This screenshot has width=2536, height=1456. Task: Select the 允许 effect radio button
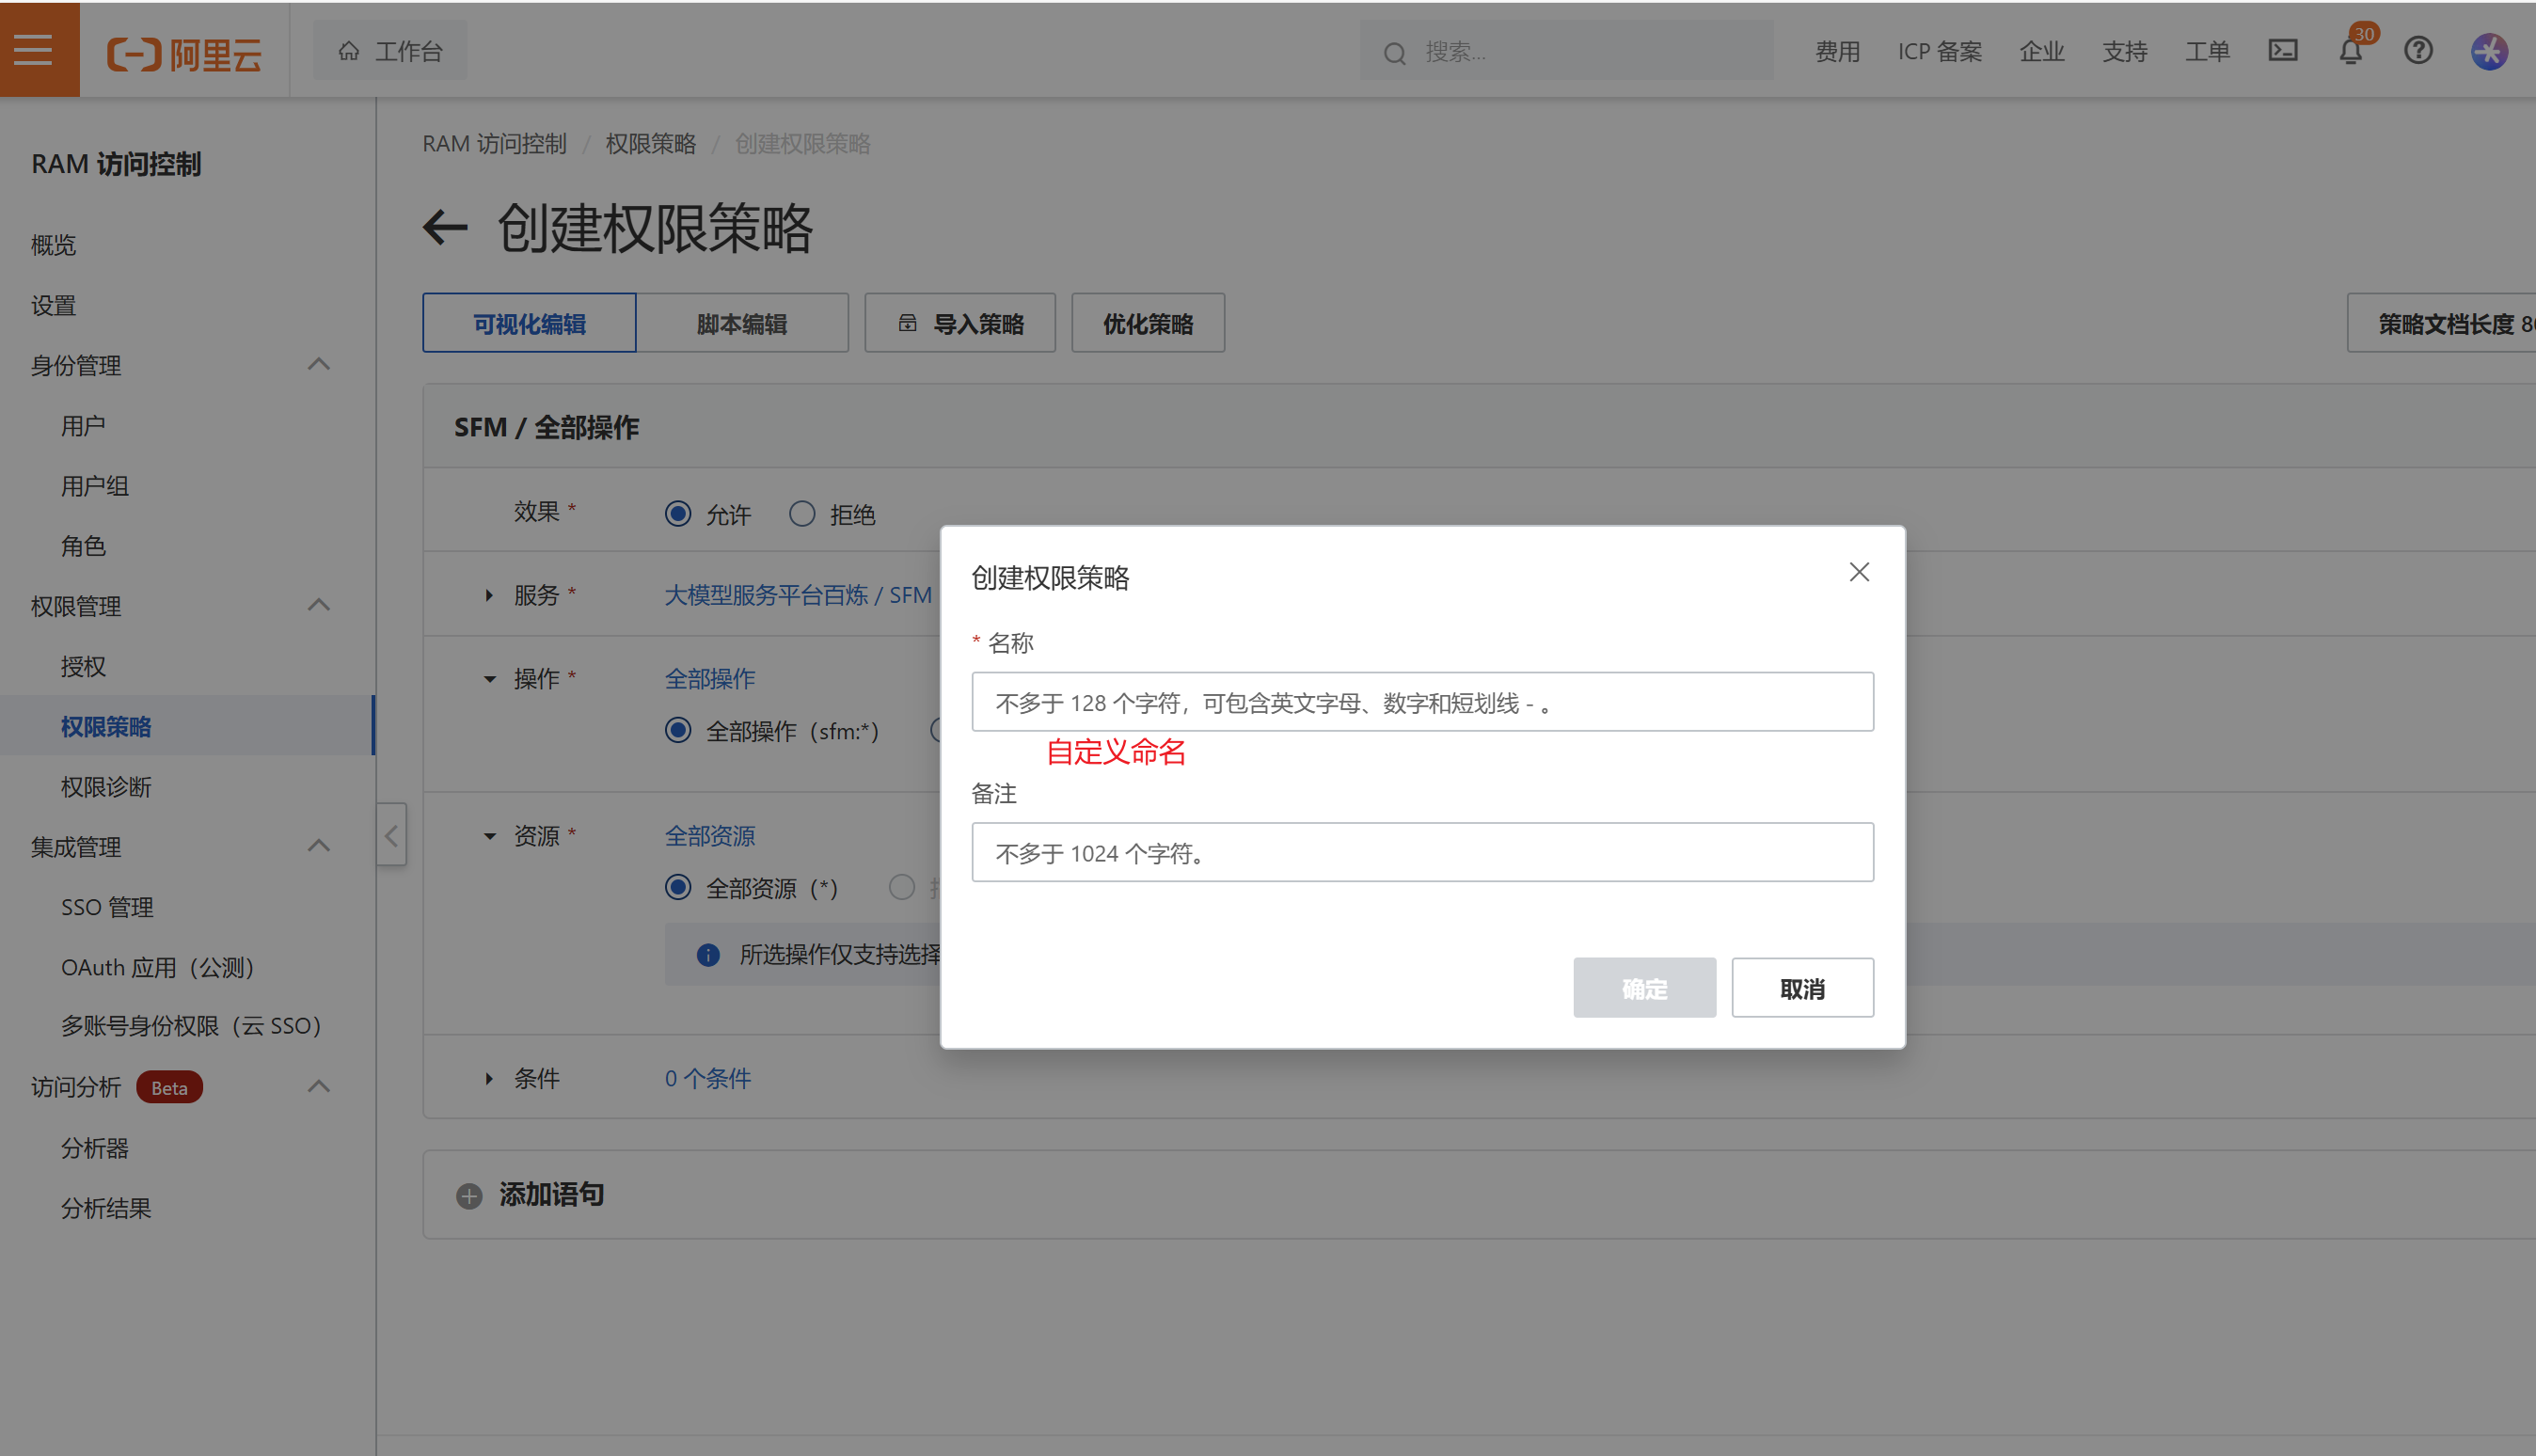pyautogui.click(x=678, y=514)
